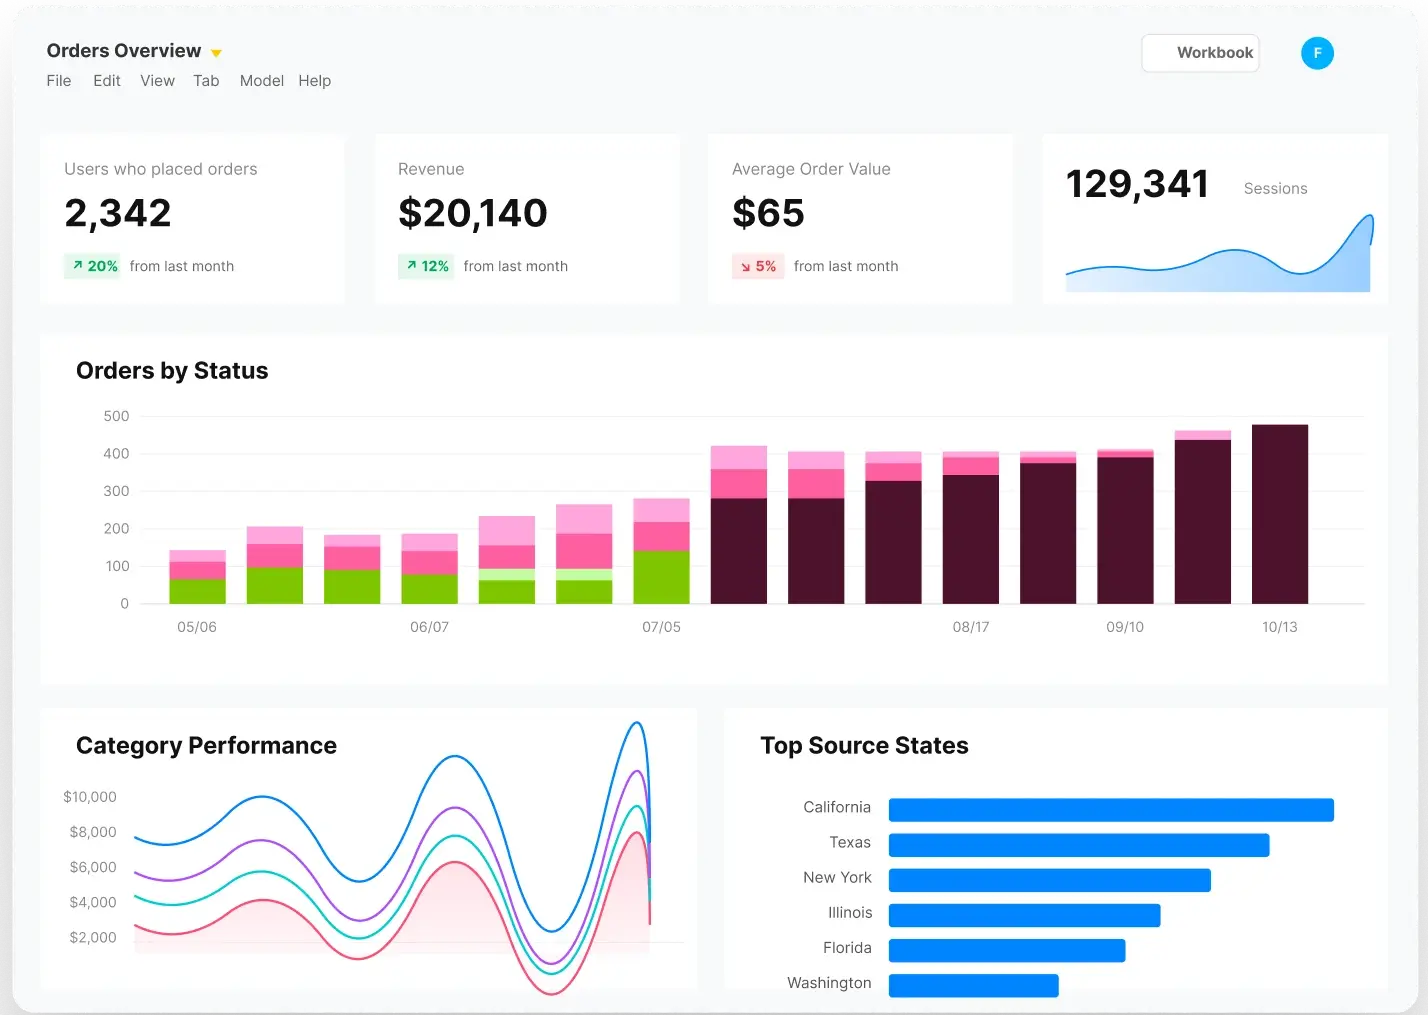Click the Average Order Value label

click(811, 169)
